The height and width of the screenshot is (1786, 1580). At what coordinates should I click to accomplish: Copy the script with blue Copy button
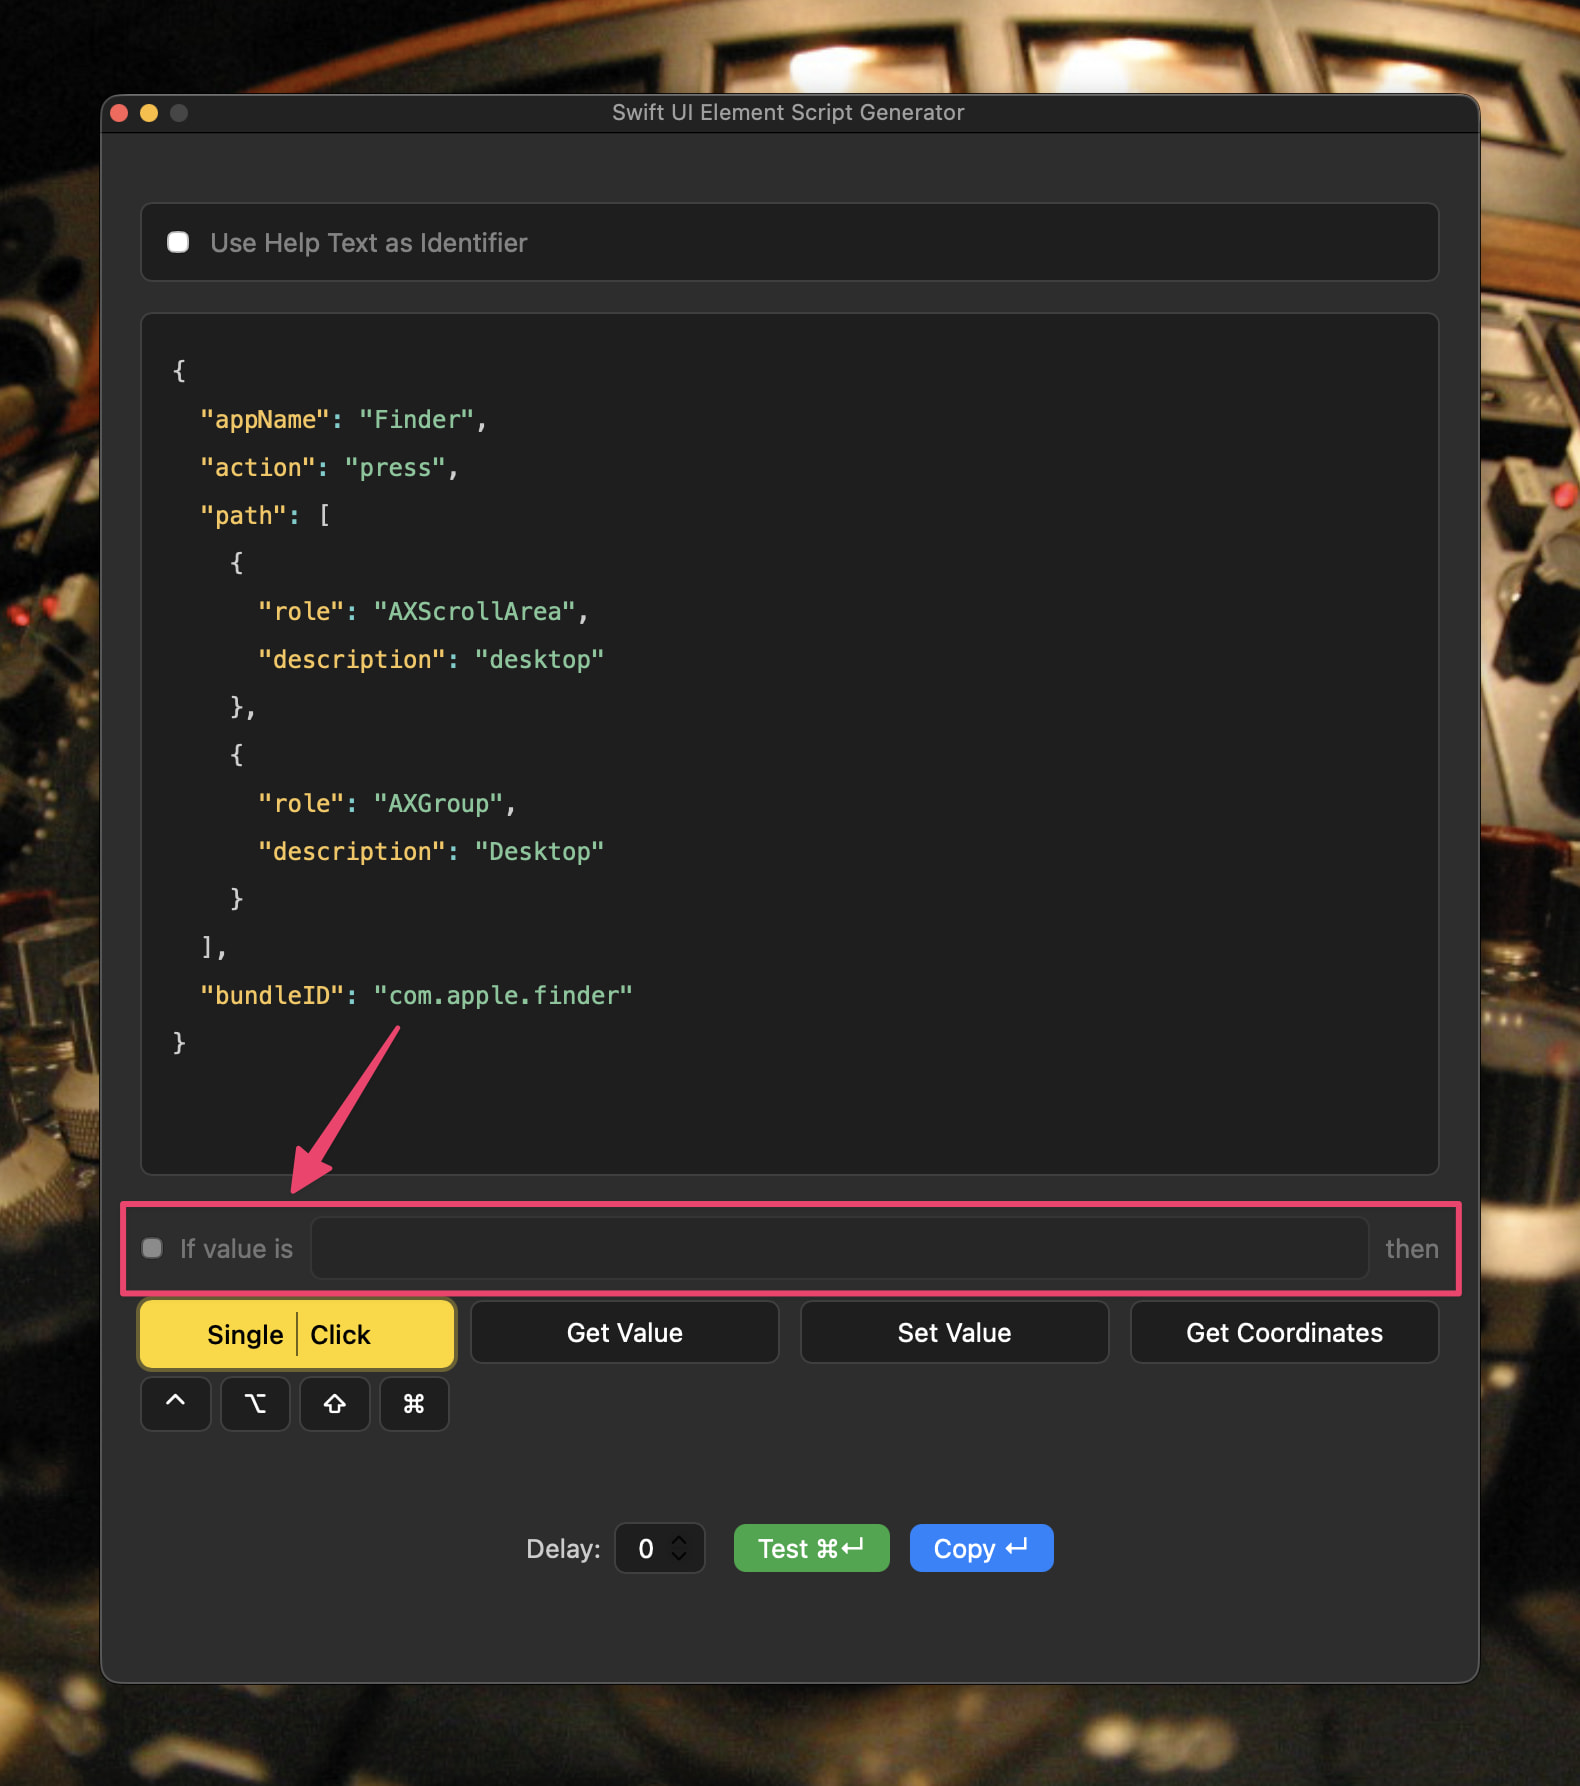981,1548
